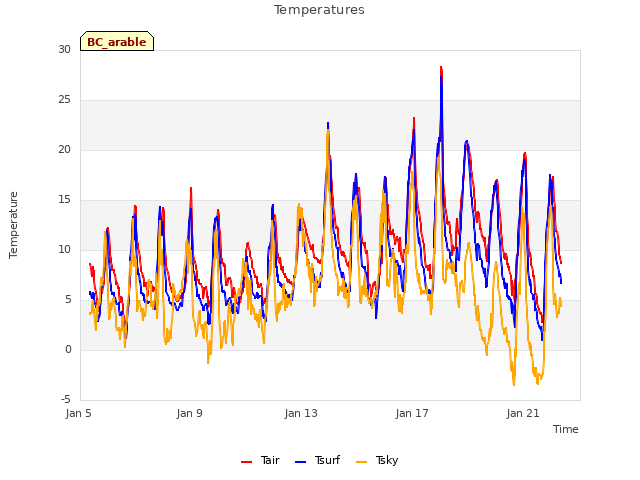Click the orange Tsky legend marker
This screenshot has height=480, width=640.
pyautogui.click(x=362, y=462)
